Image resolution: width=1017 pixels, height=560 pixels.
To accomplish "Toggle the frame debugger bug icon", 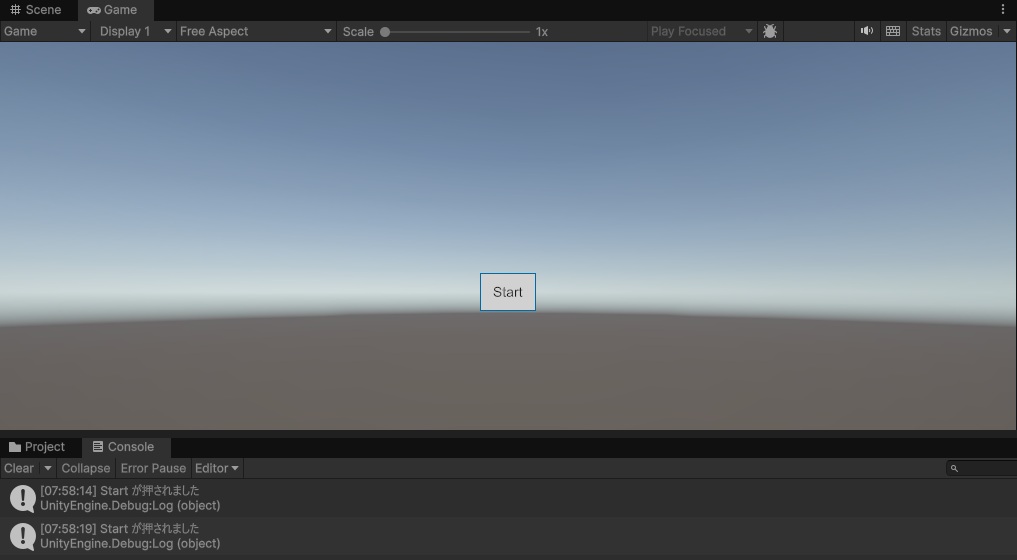I will (x=770, y=31).
